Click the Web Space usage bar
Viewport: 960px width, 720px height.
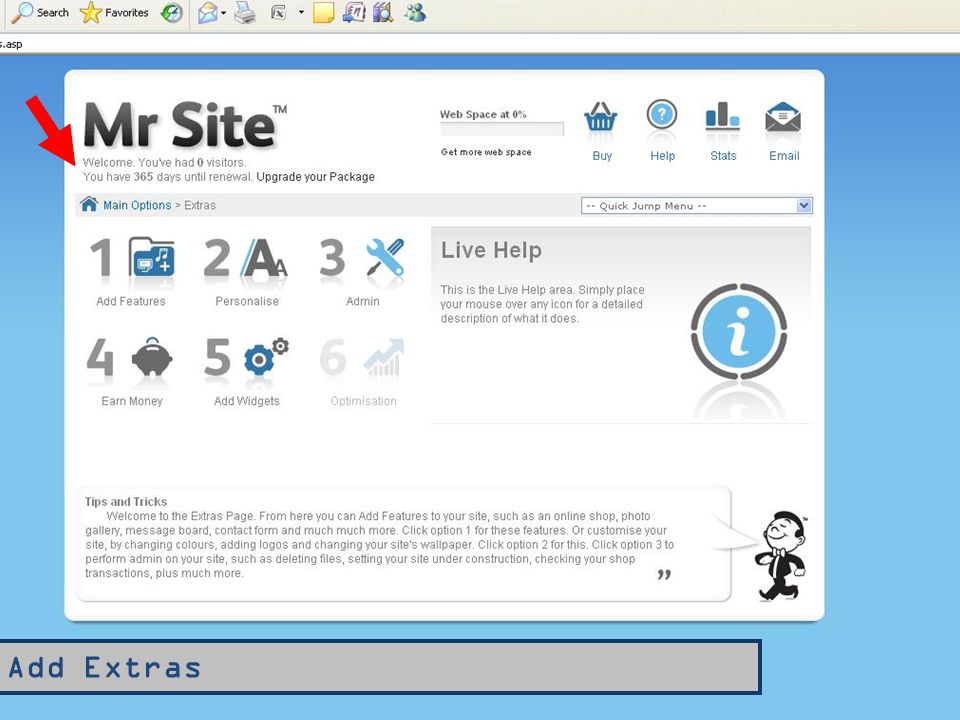[x=501, y=129]
